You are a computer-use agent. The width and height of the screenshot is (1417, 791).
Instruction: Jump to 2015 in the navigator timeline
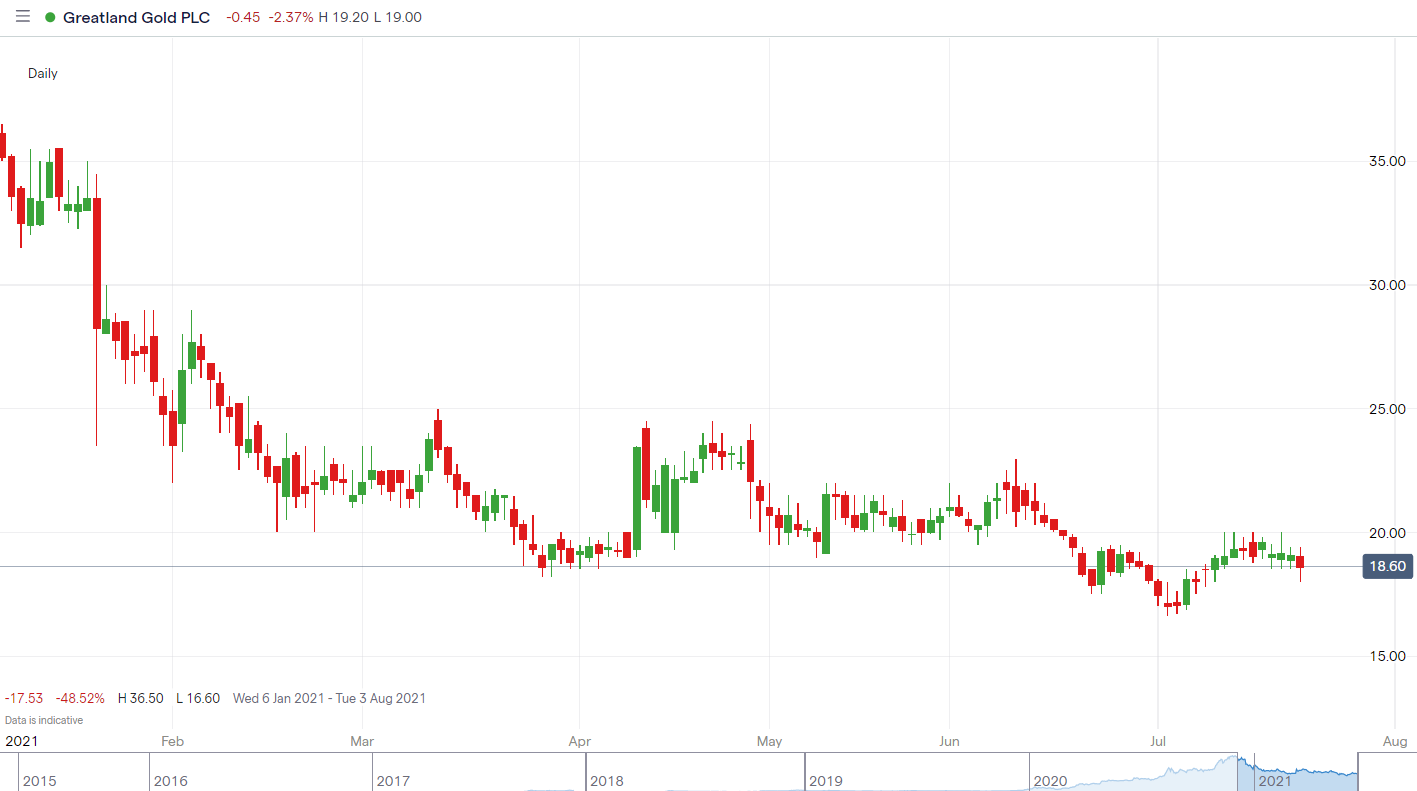[x=39, y=780]
